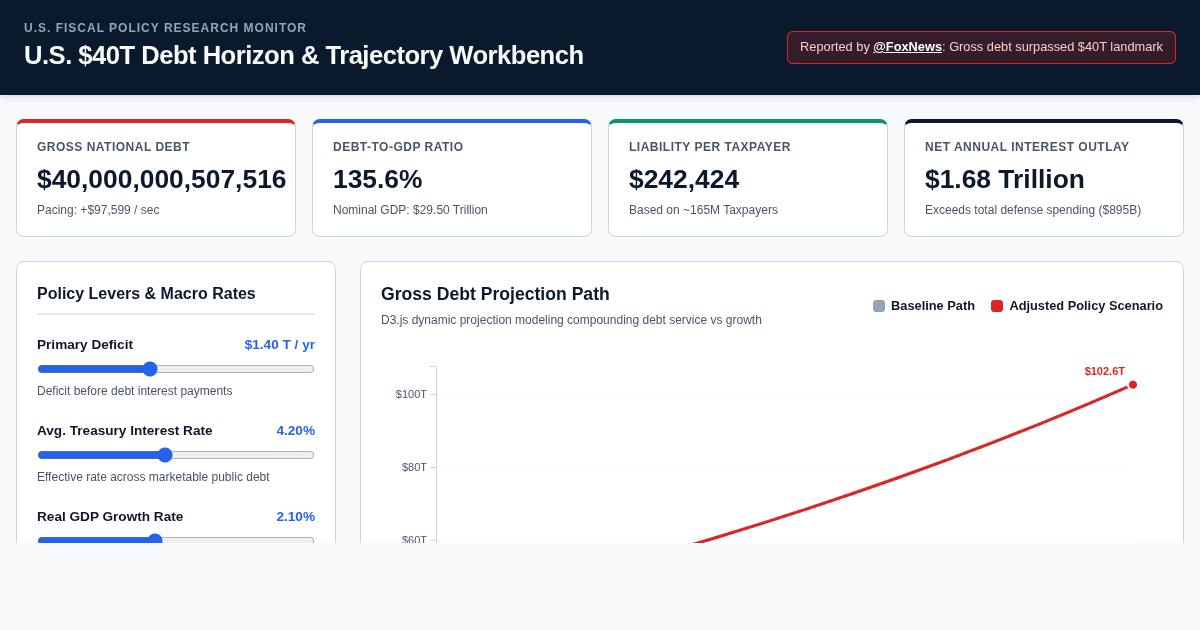
Task: Click "U.S. FISCAL POLICY RESEARCH MONITOR" header text
Action: (165, 28)
